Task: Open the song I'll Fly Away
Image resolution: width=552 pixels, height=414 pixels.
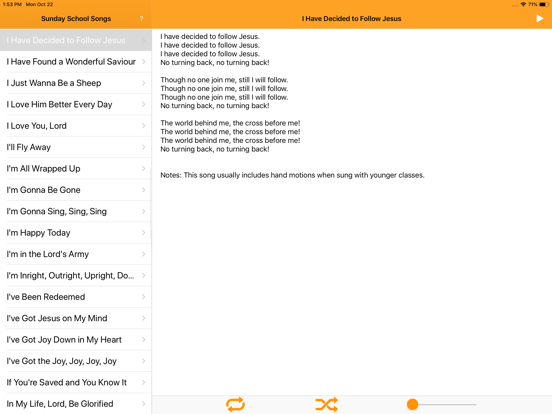Action: pos(76,147)
